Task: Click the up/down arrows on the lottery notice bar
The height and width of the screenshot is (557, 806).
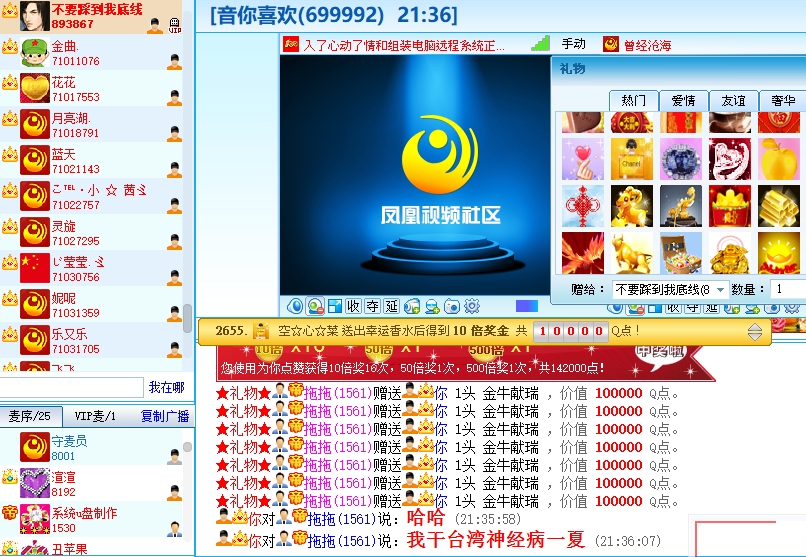Action: point(755,332)
